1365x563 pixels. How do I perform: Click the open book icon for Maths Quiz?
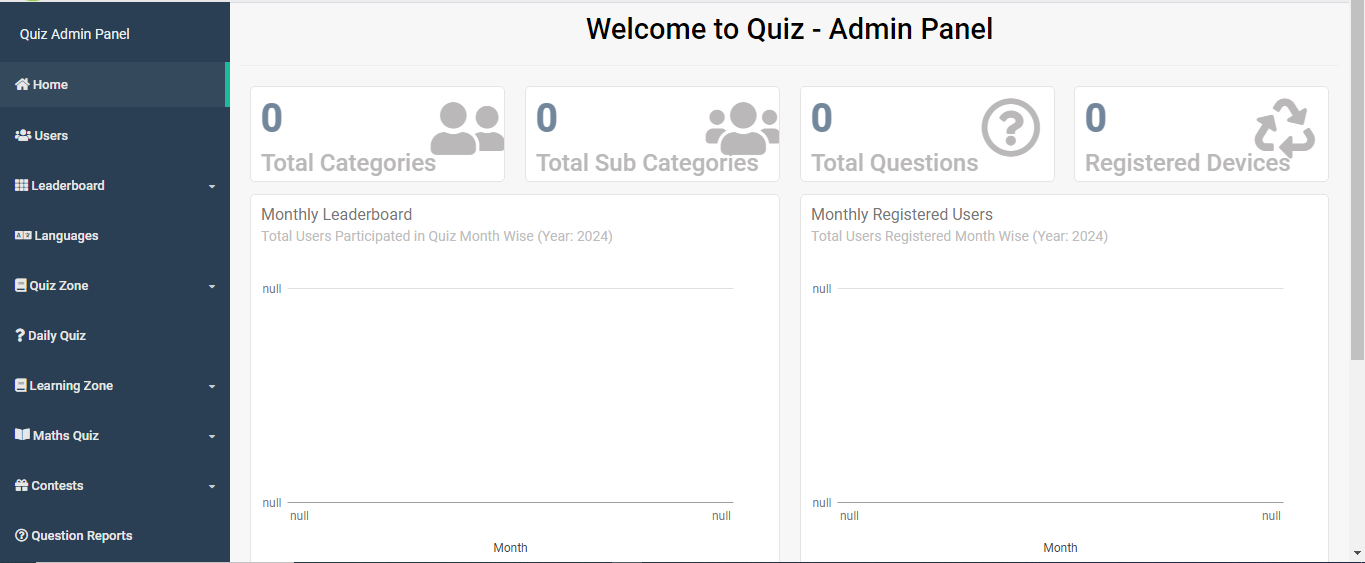tap(22, 435)
